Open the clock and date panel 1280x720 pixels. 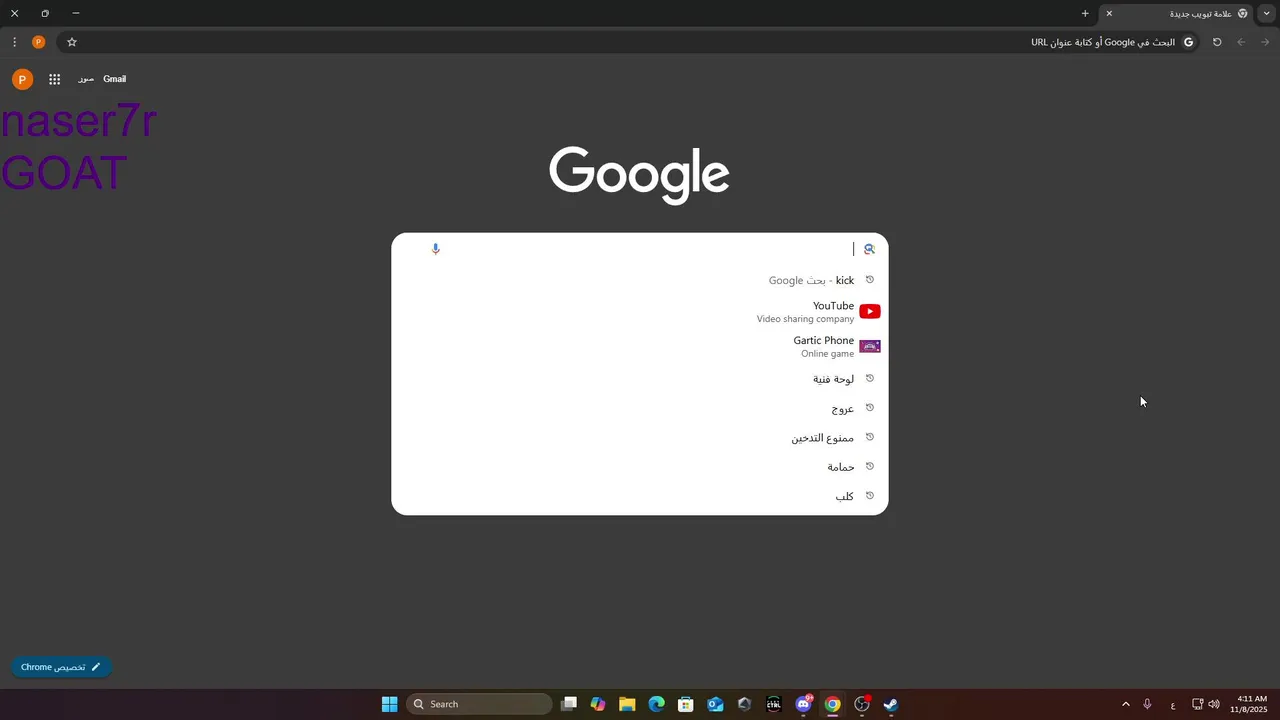click(1250, 704)
